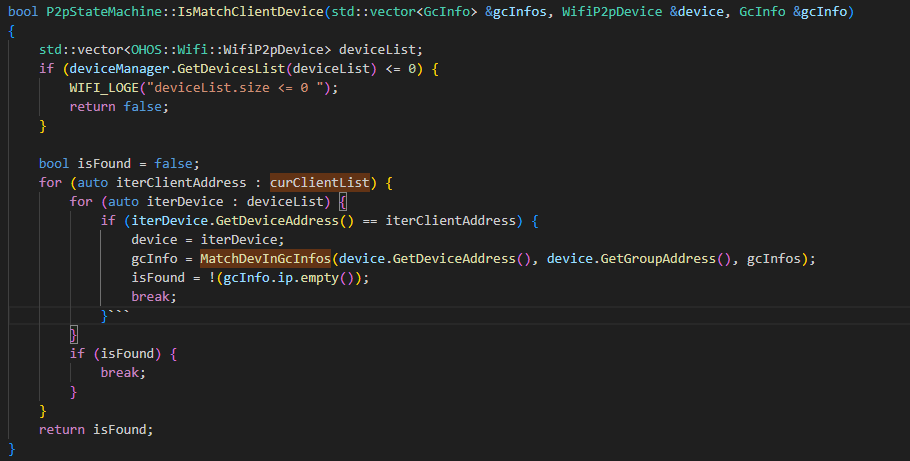Screen dimensions: 910x461
Task: Click the 'if (isFound)' condition line
Action: pos(123,354)
